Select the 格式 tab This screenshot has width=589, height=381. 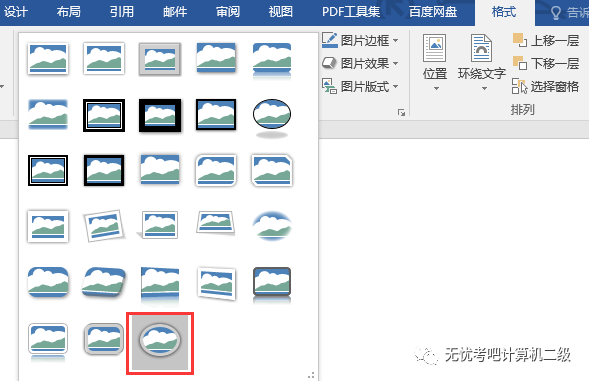tap(504, 12)
